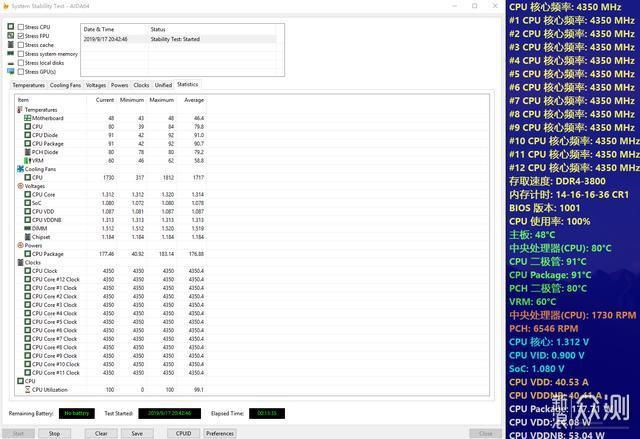The image size is (640, 439).
Task: Click the Test Started timestamp display
Action: point(169,413)
